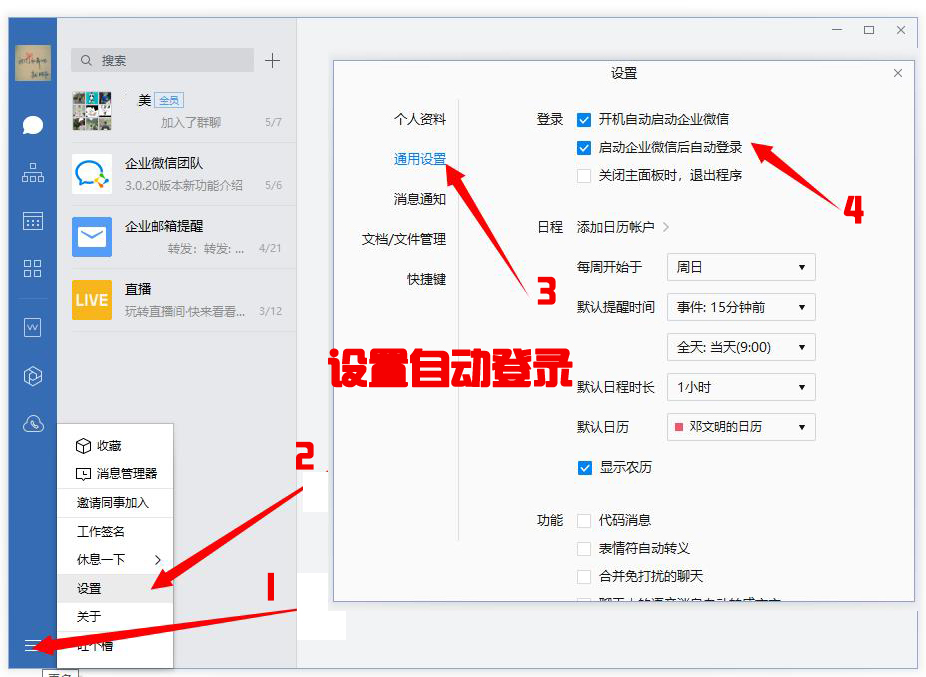
Task: Expand the 休息一下 submenu arrow
Action: click(x=158, y=559)
